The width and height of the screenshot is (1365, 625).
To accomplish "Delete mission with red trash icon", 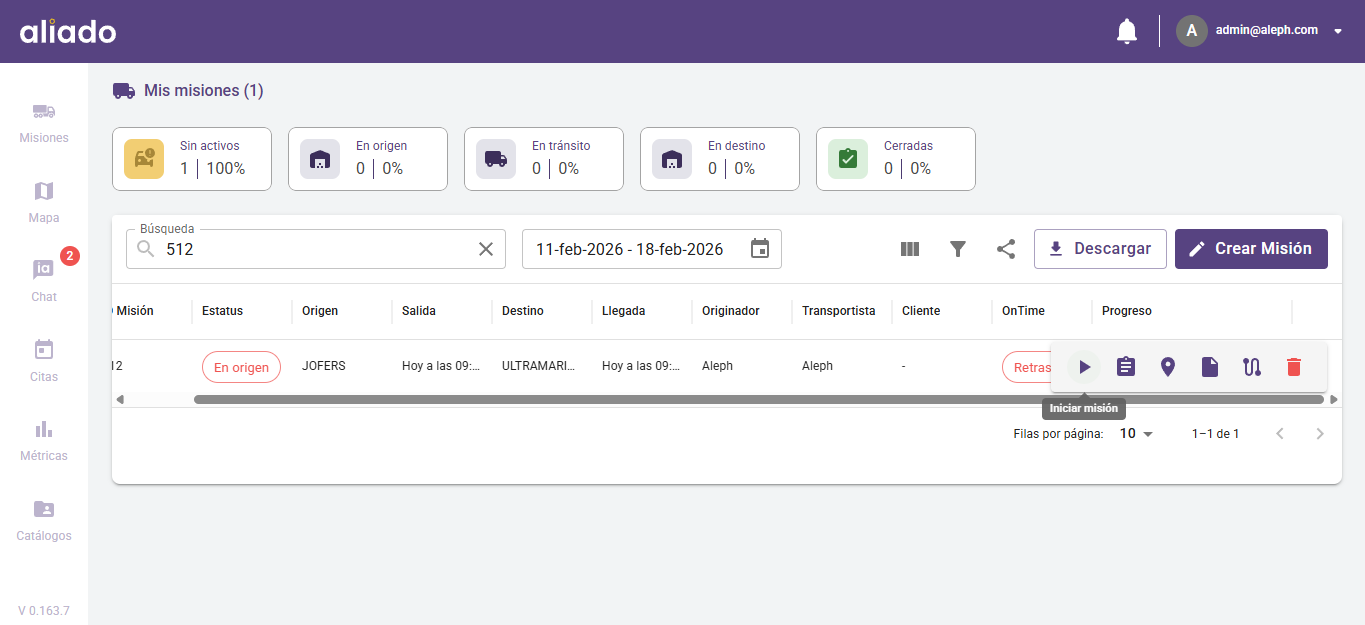I will point(1294,367).
